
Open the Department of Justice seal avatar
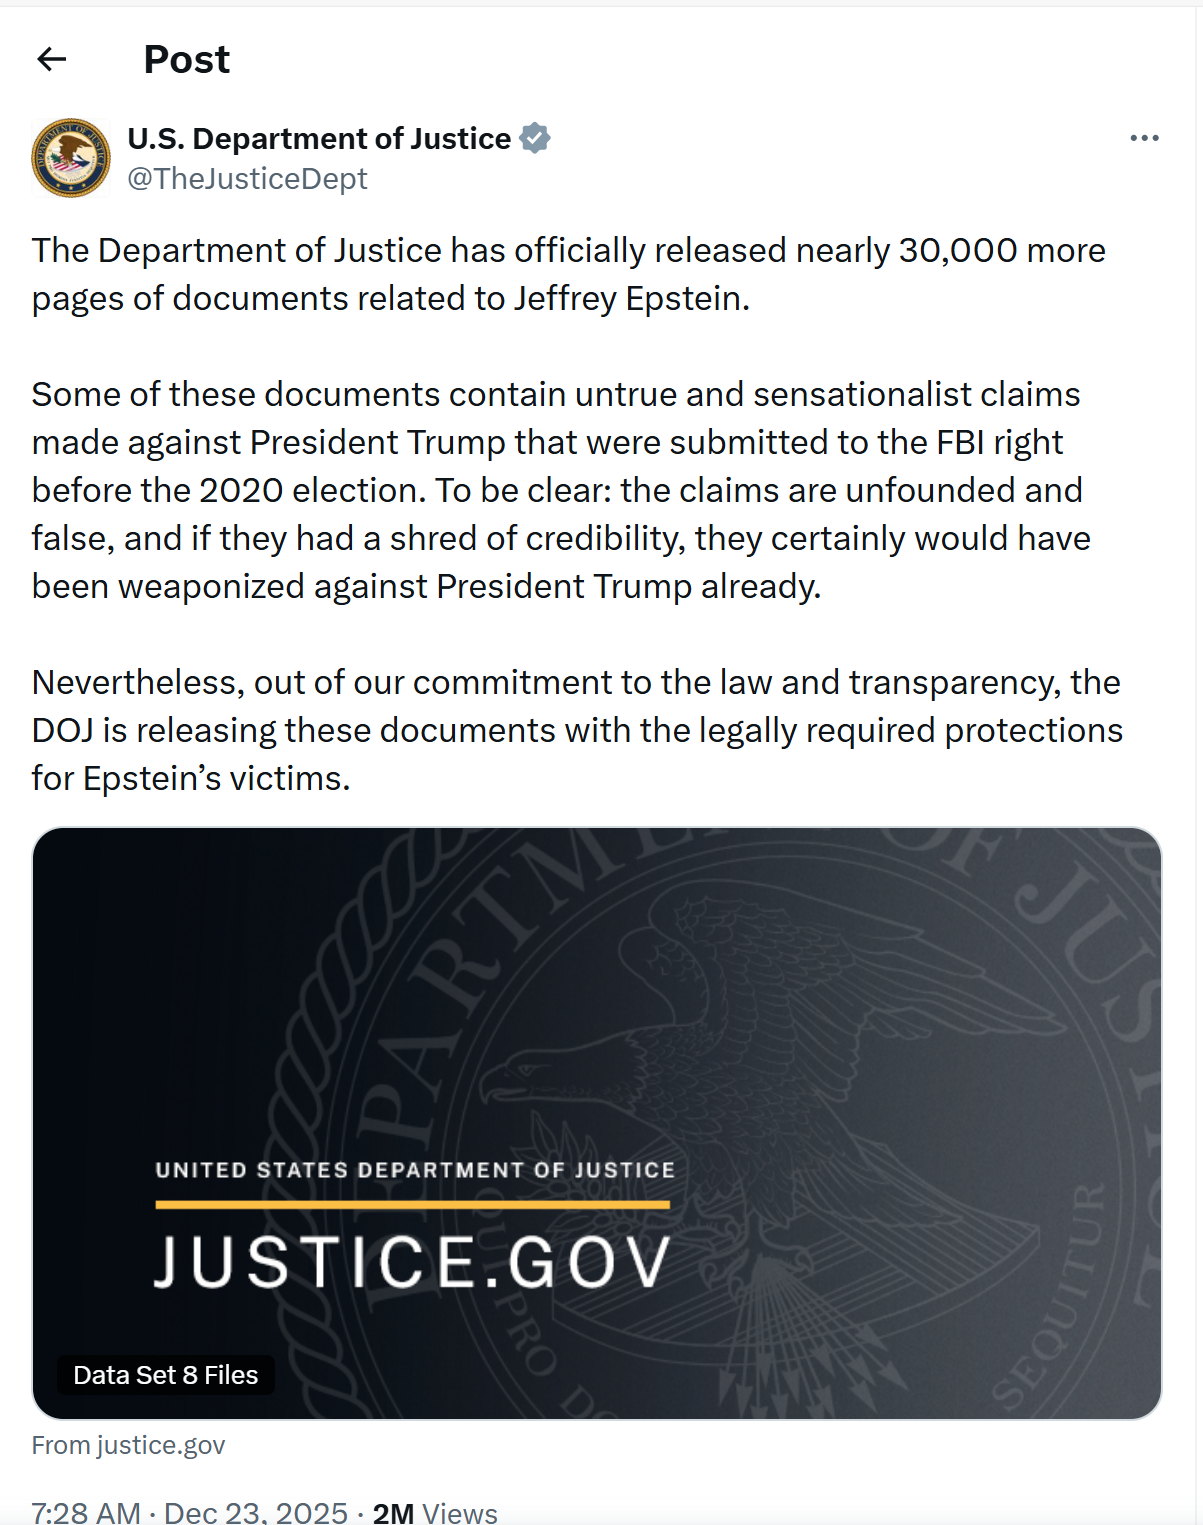[x=71, y=158]
